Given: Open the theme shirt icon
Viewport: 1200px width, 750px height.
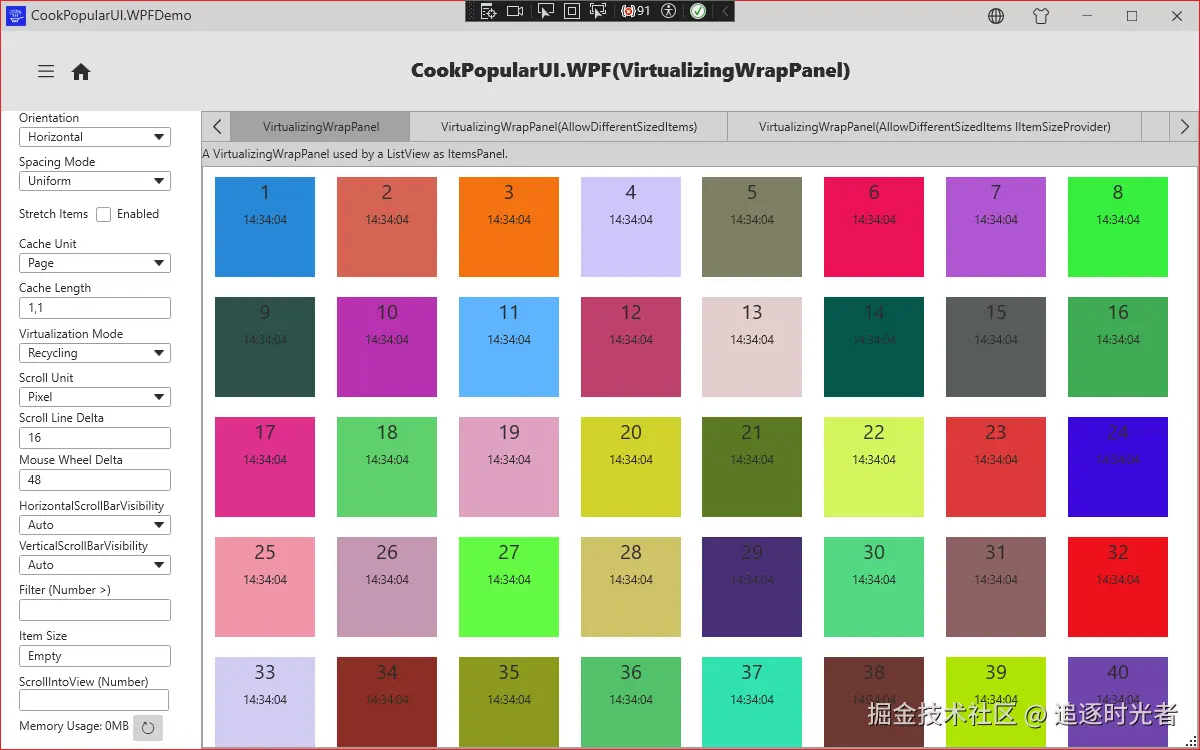Looking at the screenshot, I should pyautogui.click(x=1042, y=15).
